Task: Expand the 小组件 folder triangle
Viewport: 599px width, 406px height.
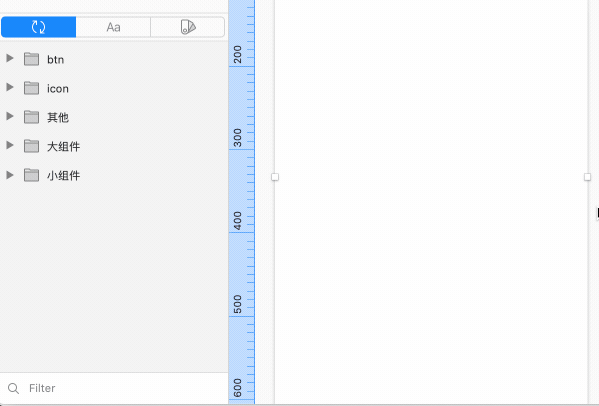Action: coord(10,175)
